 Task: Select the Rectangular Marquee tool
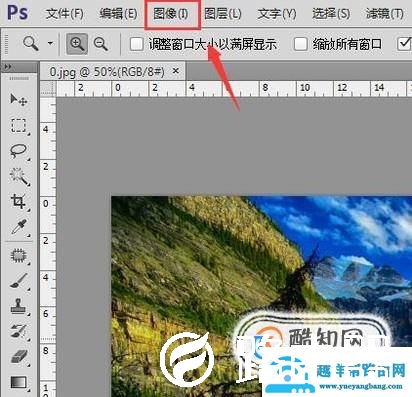[18, 125]
